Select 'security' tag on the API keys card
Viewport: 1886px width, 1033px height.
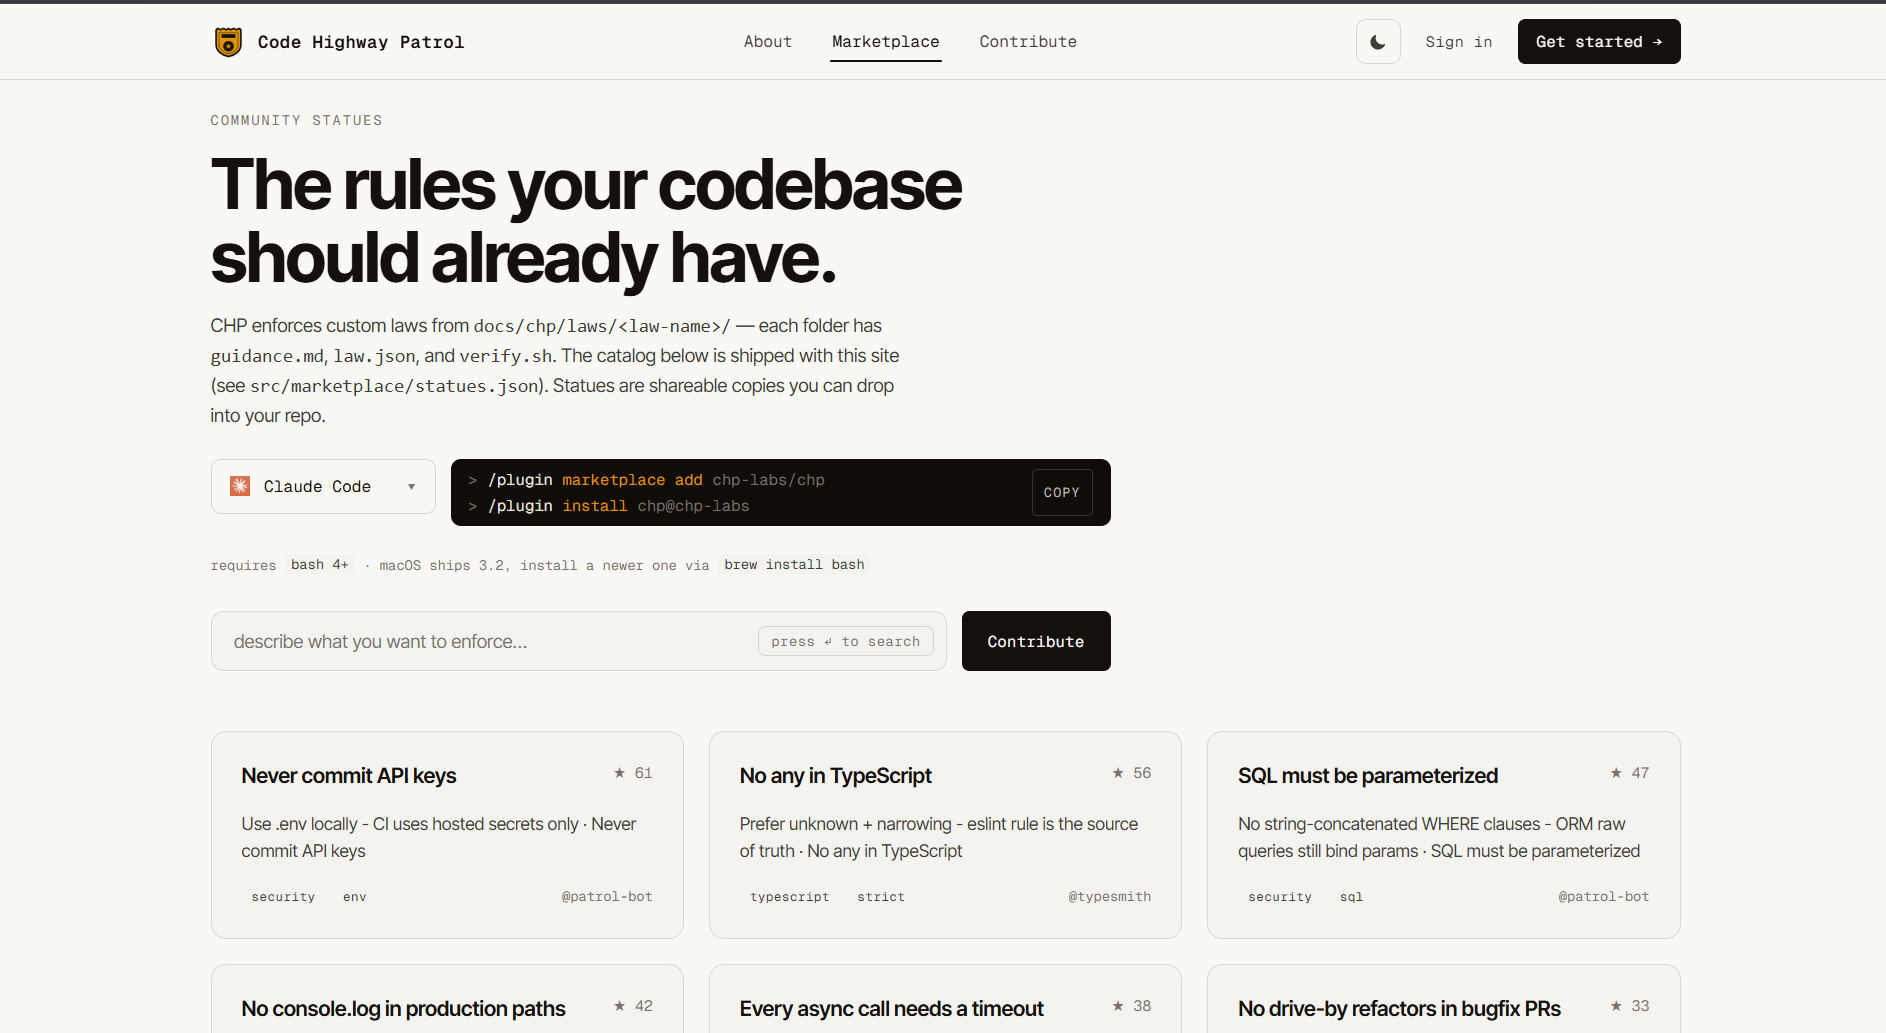pos(283,897)
